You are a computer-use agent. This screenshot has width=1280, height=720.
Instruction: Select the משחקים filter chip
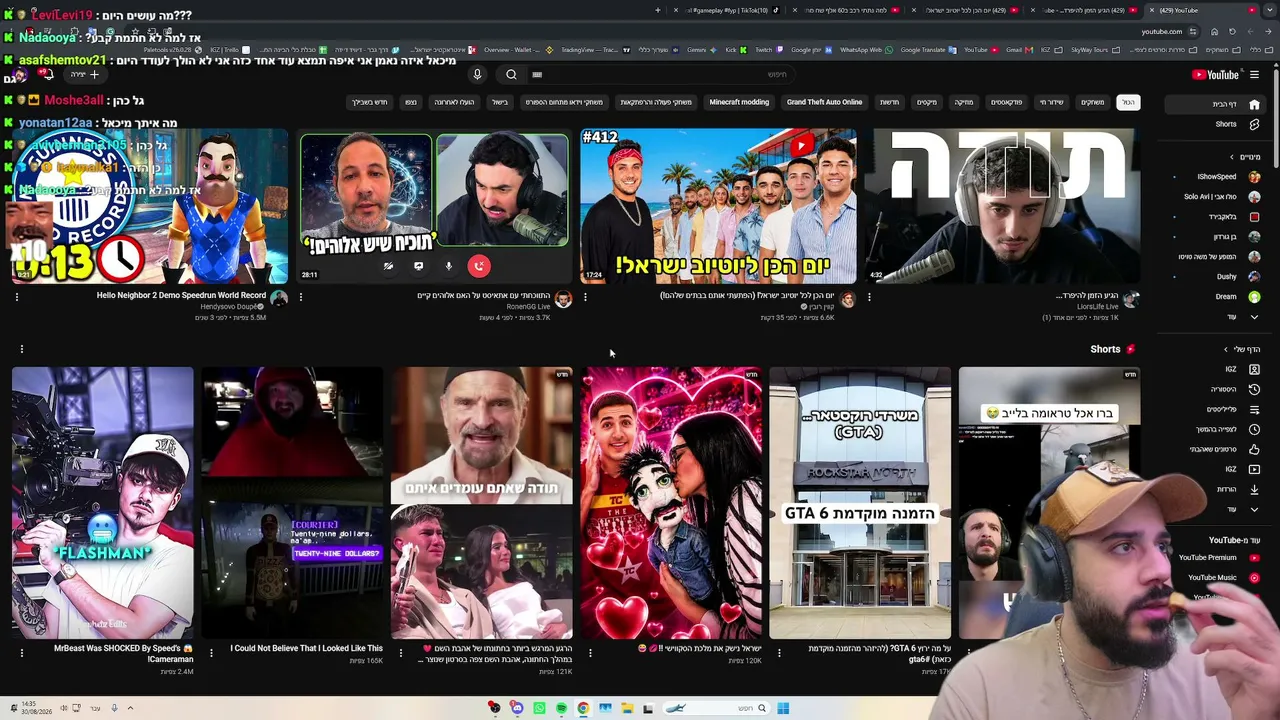[1092, 102]
